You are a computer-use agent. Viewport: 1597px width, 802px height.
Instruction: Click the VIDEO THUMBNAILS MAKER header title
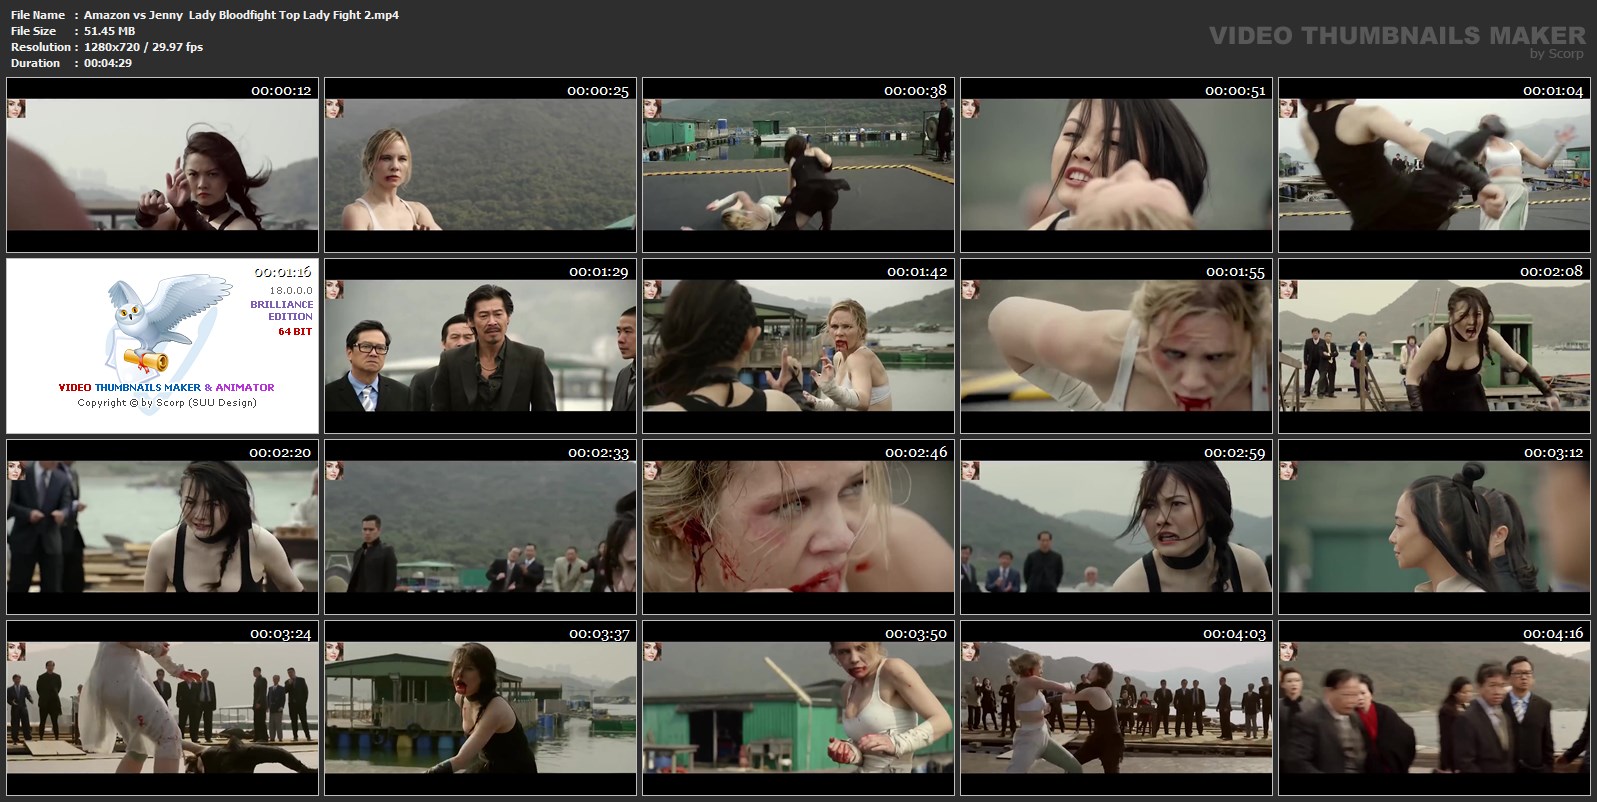[x=1397, y=35]
